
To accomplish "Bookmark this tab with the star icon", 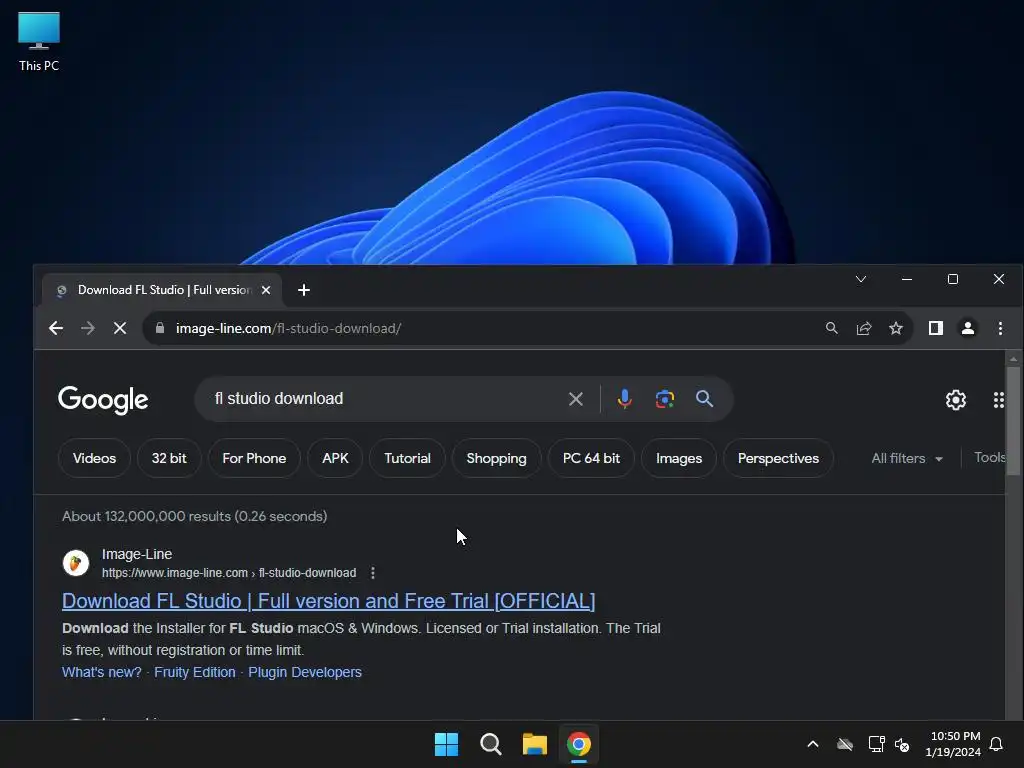I will tap(896, 328).
